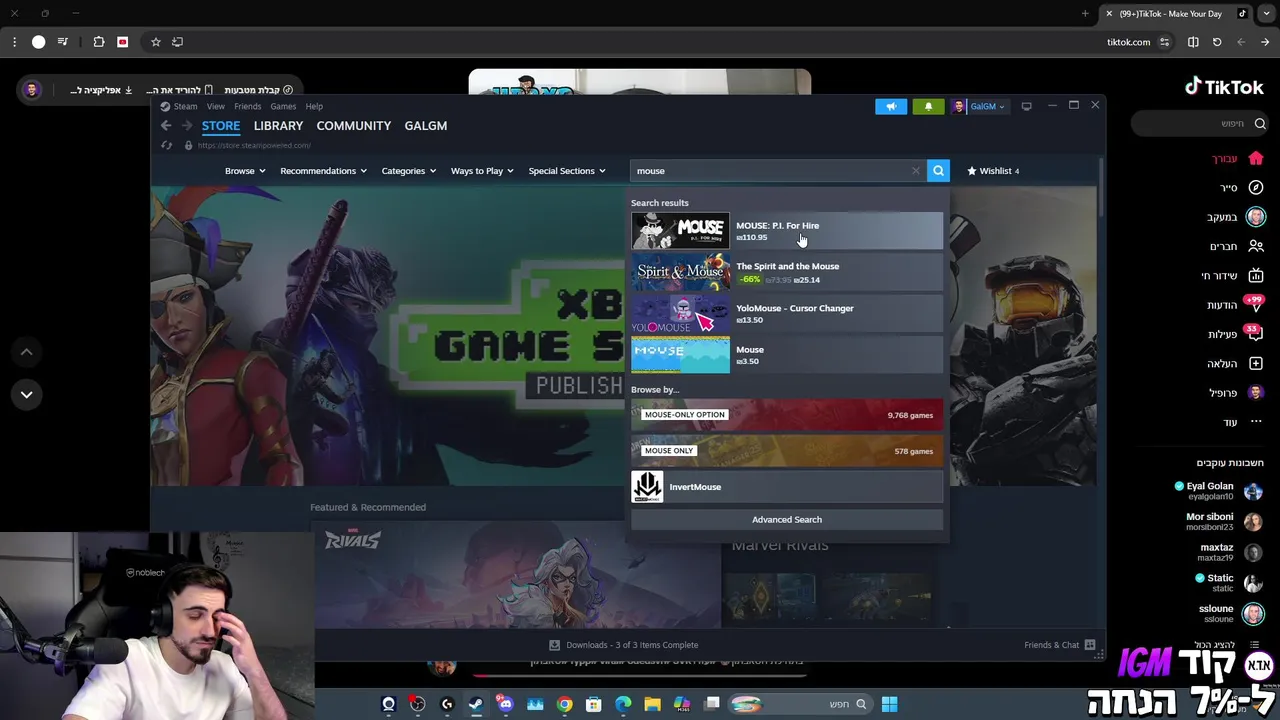This screenshot has height=720, width=1280.
Task: Open the Games menu in Steam
Action: [x=283, y=106]
